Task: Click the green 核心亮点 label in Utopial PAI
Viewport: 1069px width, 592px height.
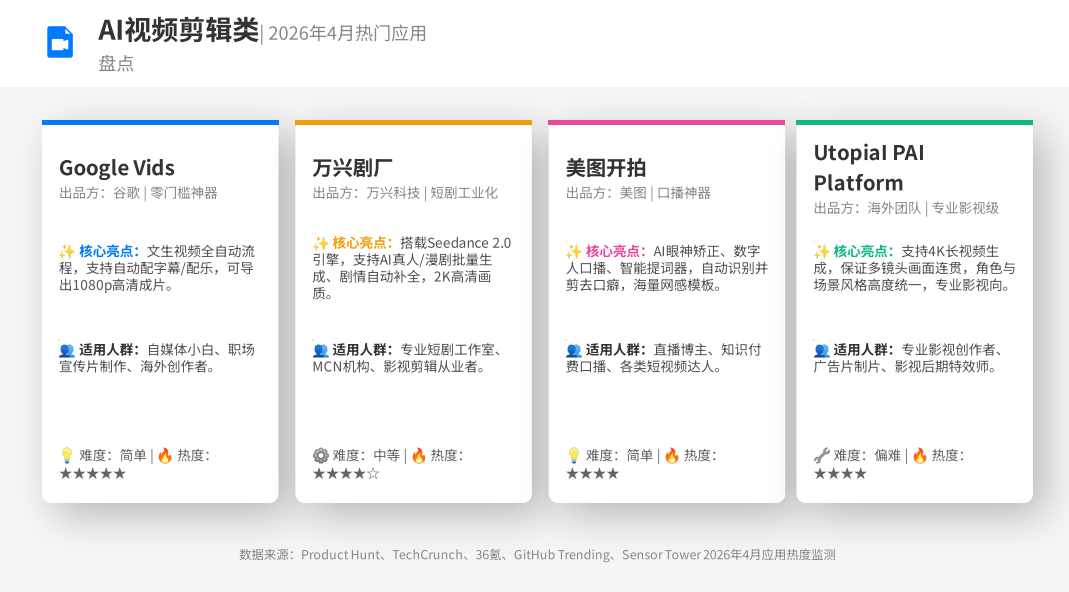Action: click(x=863, y=251)
